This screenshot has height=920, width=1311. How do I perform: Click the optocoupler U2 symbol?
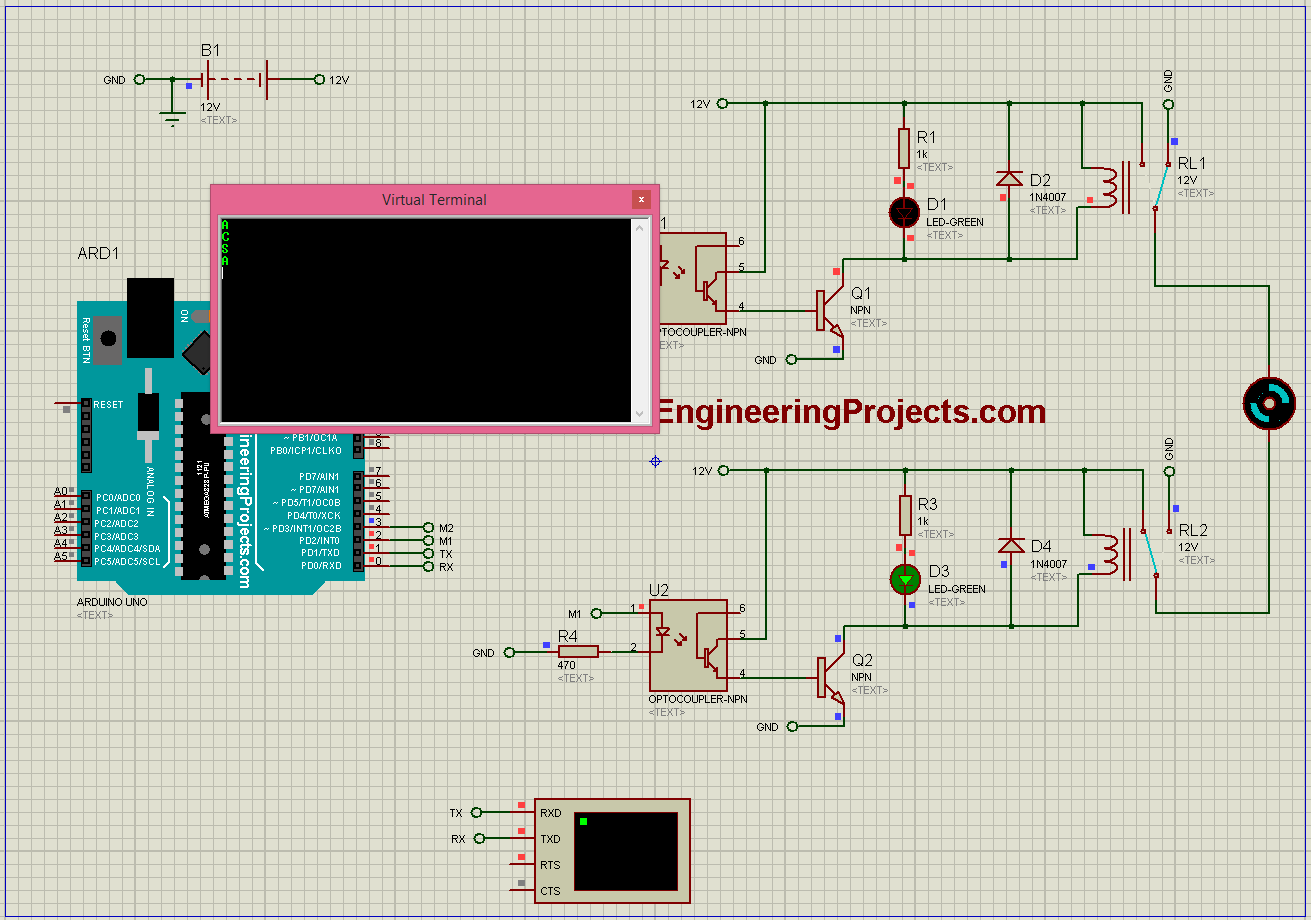[x=690, y=645]
